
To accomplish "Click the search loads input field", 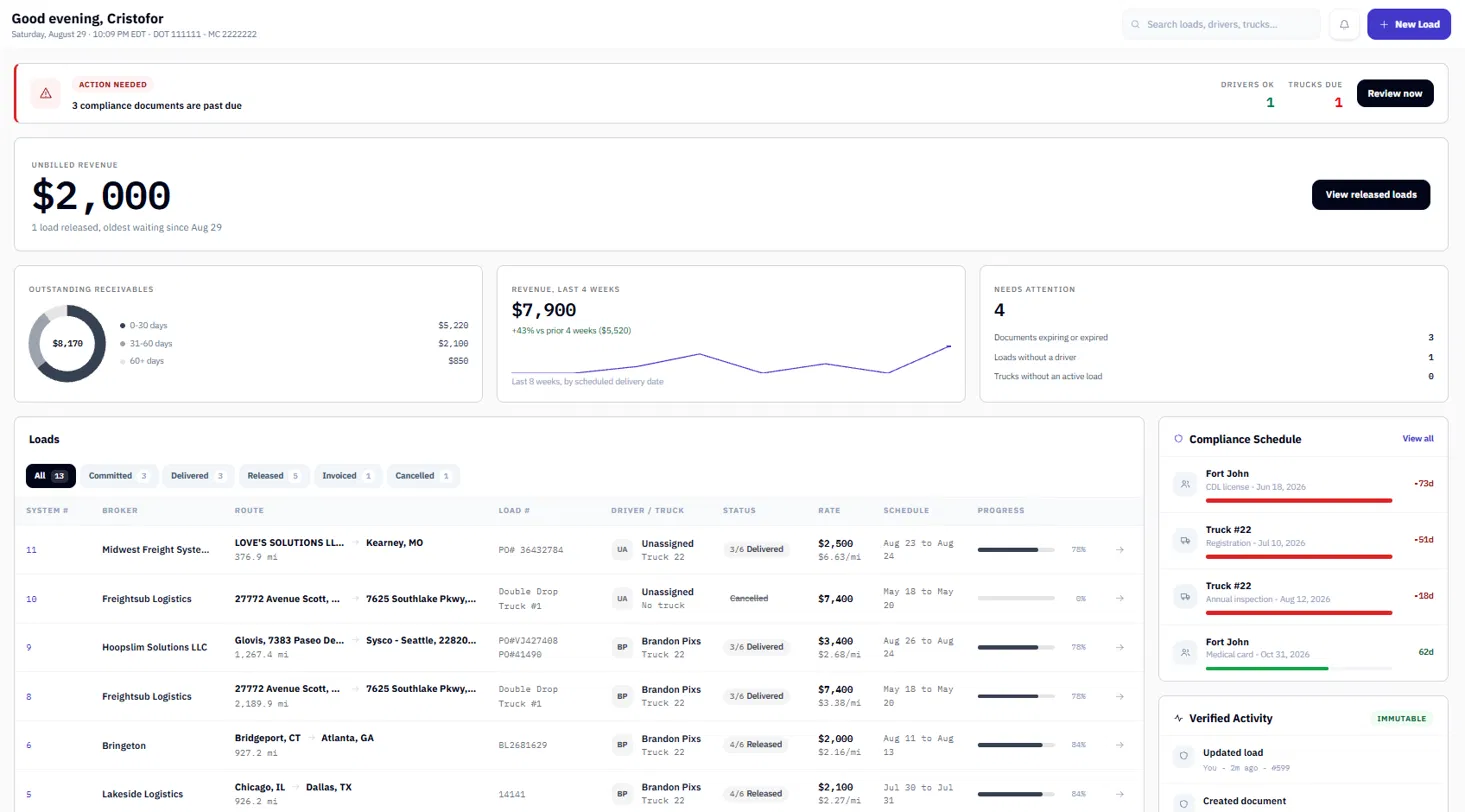I will [1222, 24].
